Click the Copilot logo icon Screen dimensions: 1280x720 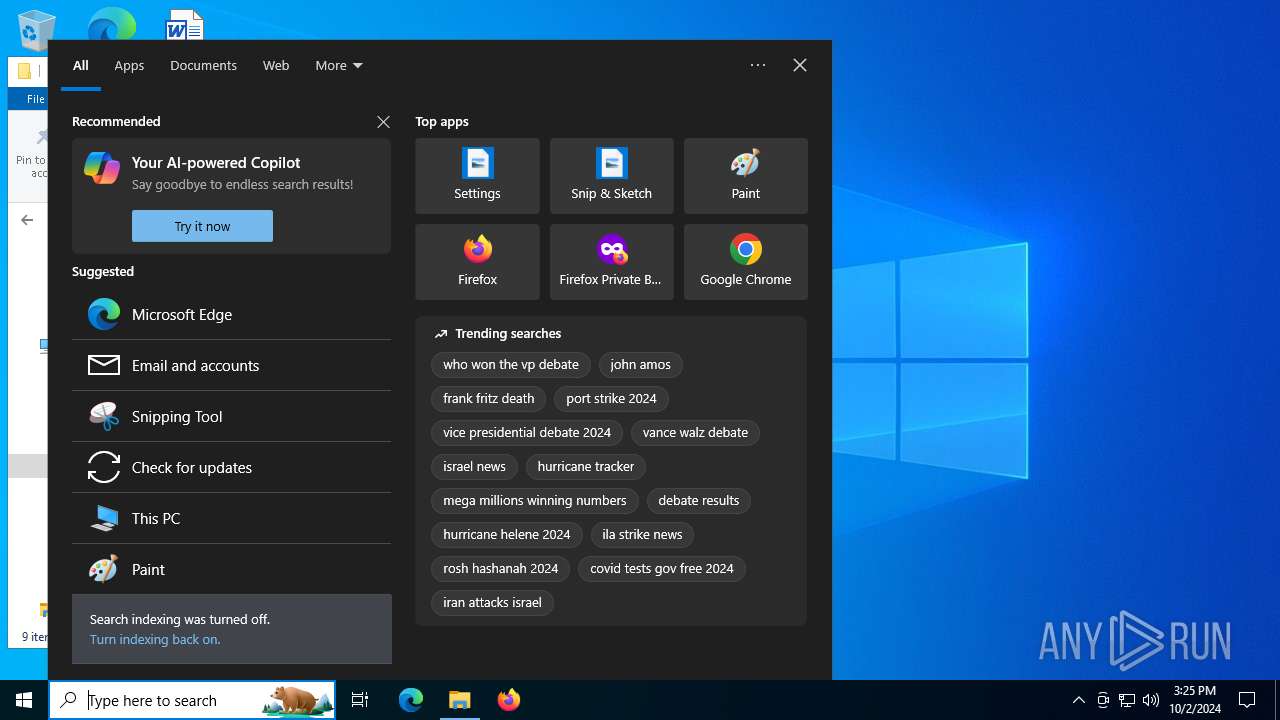pyautogui.click(x=102, y=168)
